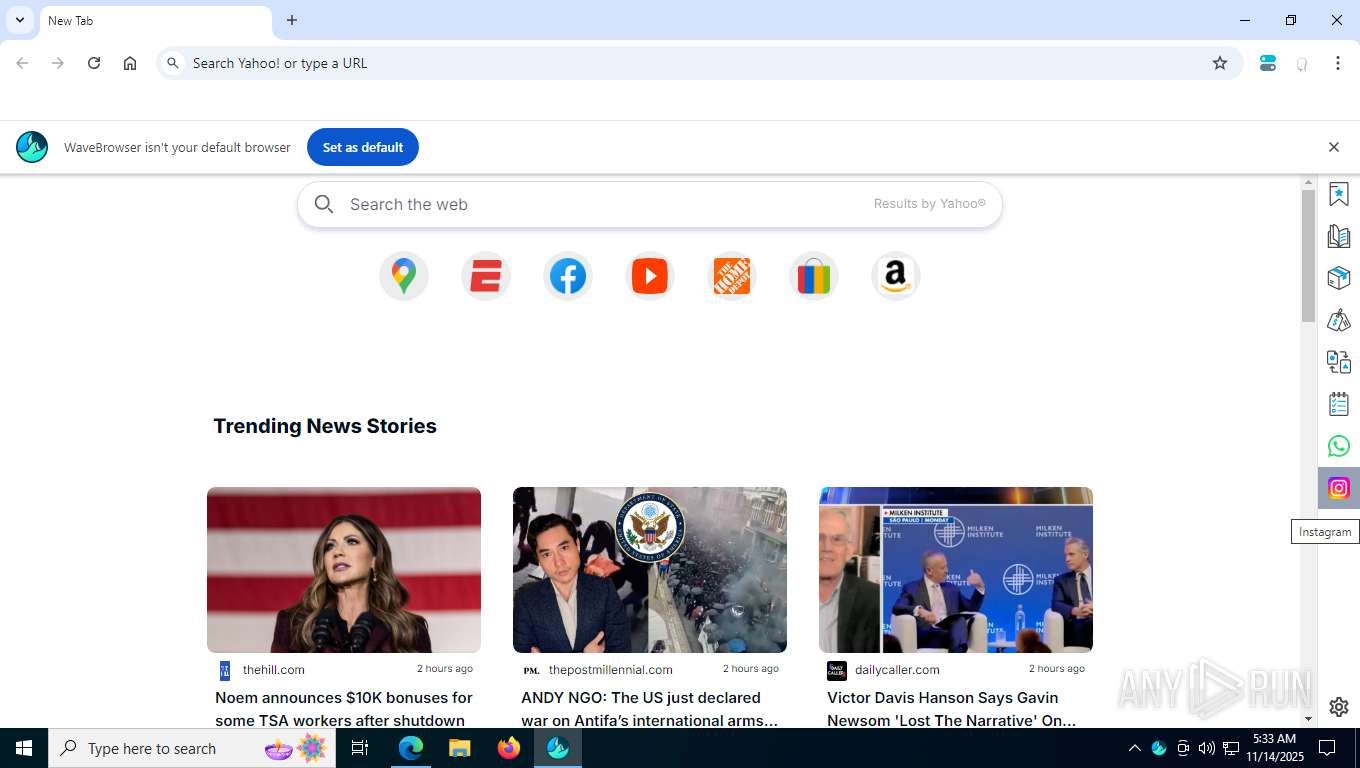This screenshot has width=1360, height=768.
Task: Click the Search the web box
Action: click(x=650, y=204)
